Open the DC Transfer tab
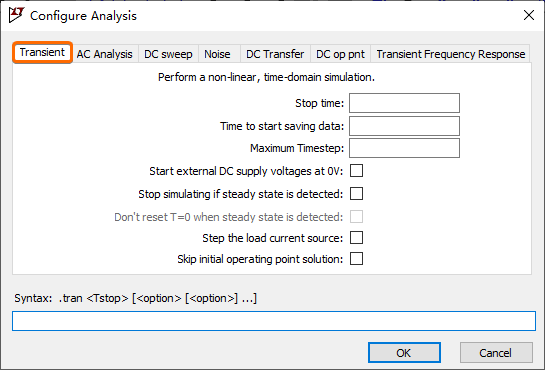545x370 pixels. tap(275, 54)
